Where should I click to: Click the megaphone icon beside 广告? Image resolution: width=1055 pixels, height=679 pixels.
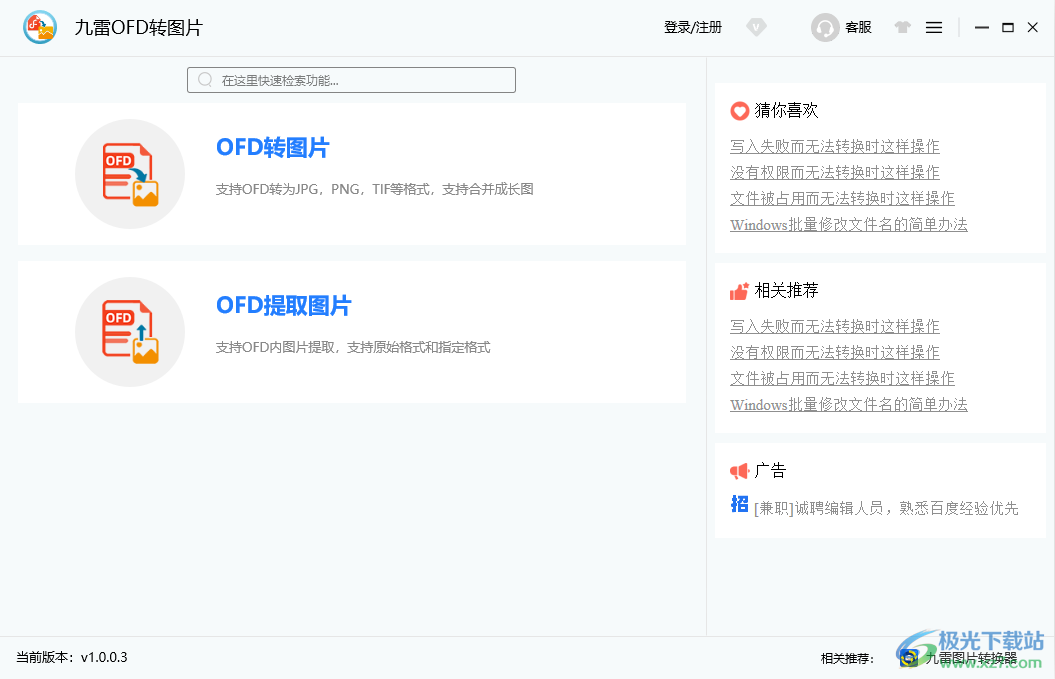(739, 471)
